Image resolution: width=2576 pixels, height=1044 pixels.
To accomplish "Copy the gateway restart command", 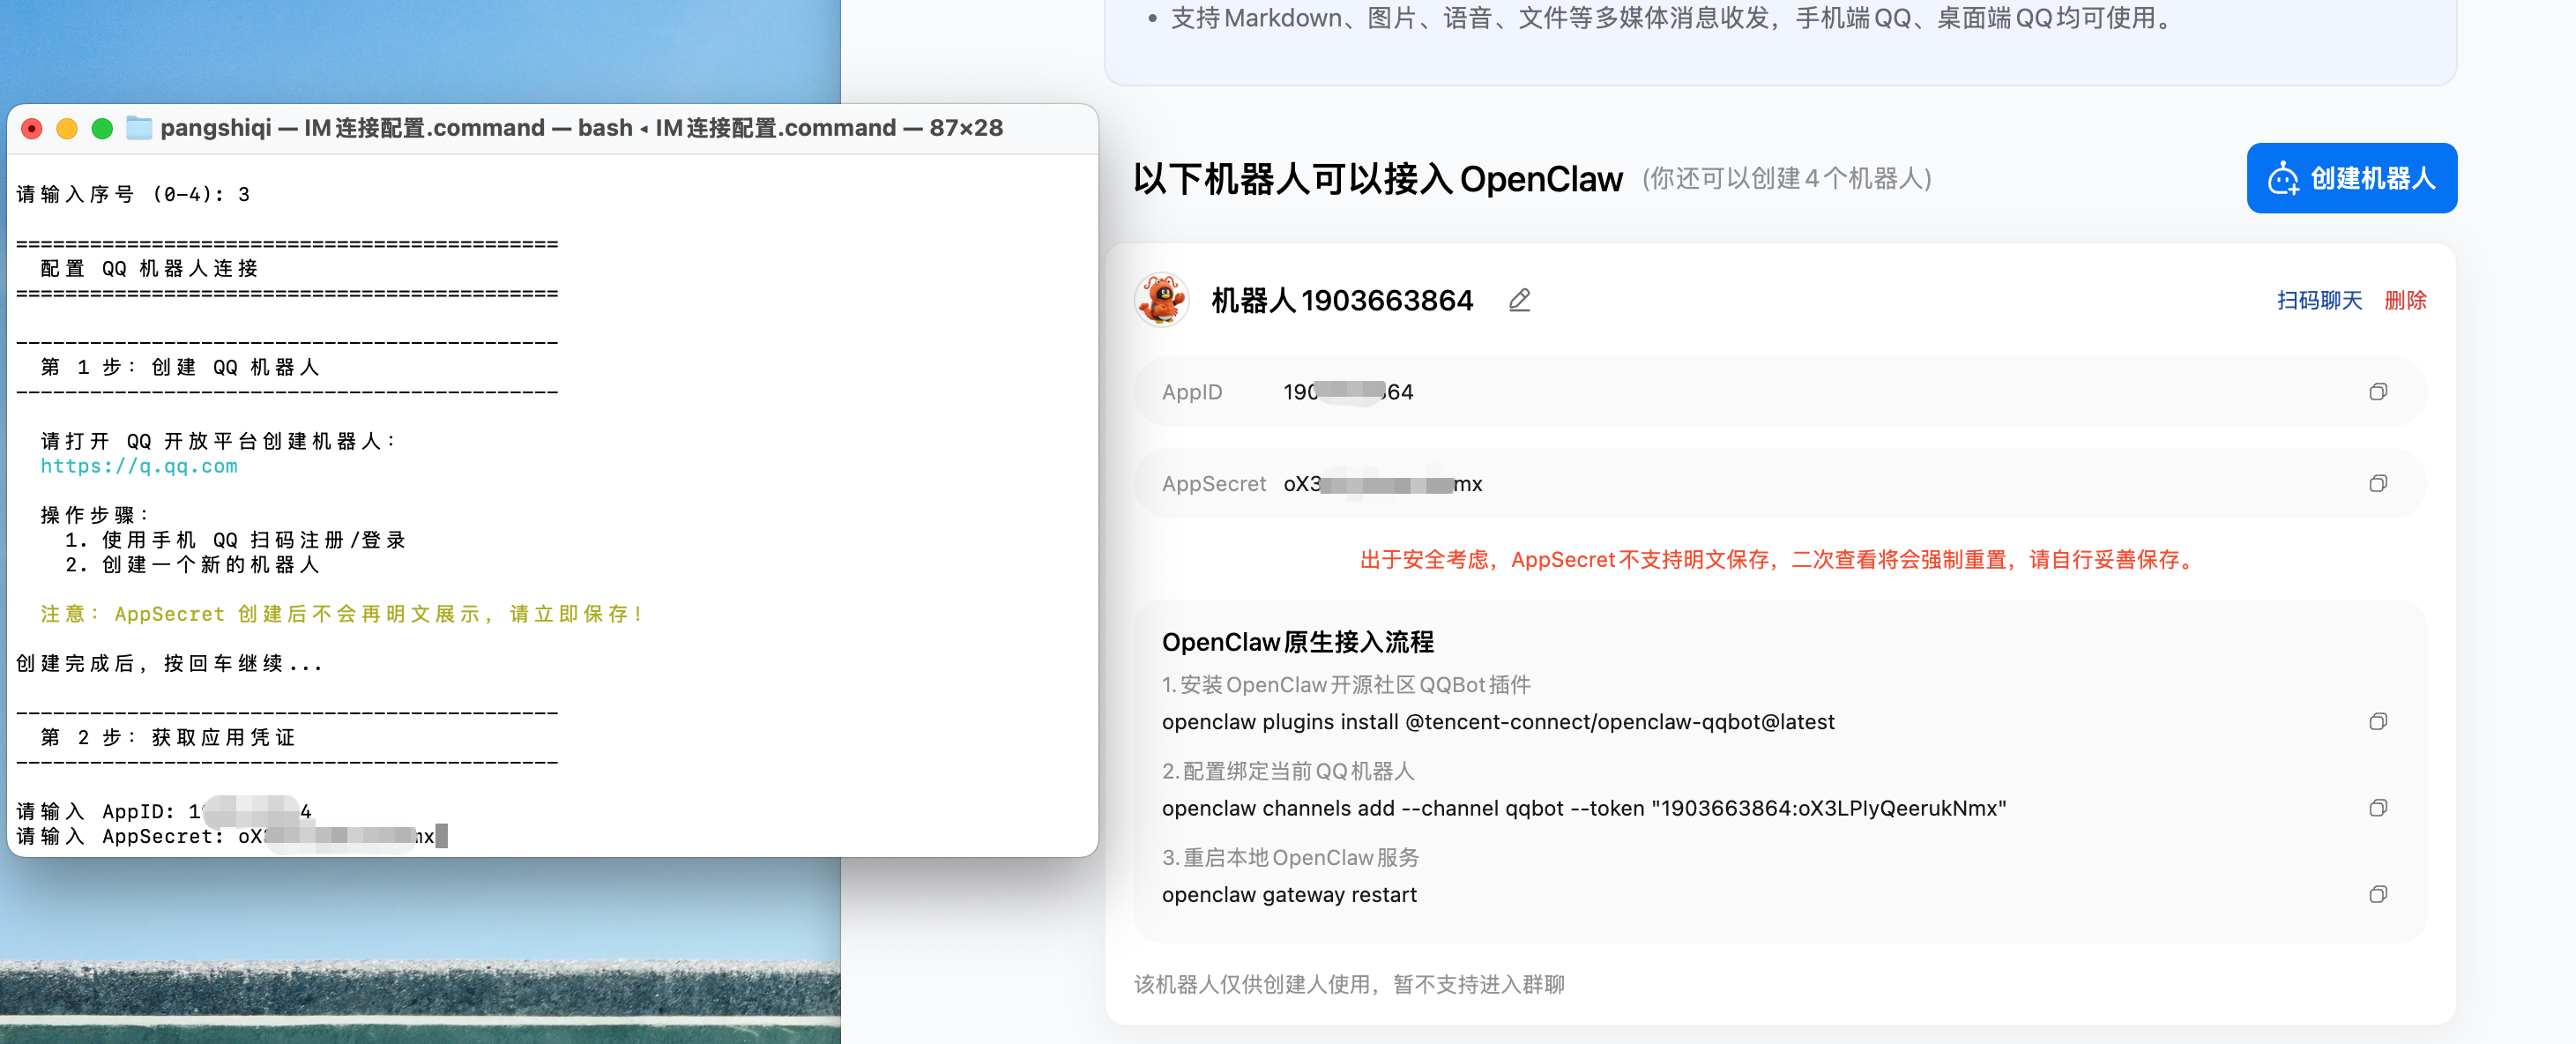I will [2377, 894].
